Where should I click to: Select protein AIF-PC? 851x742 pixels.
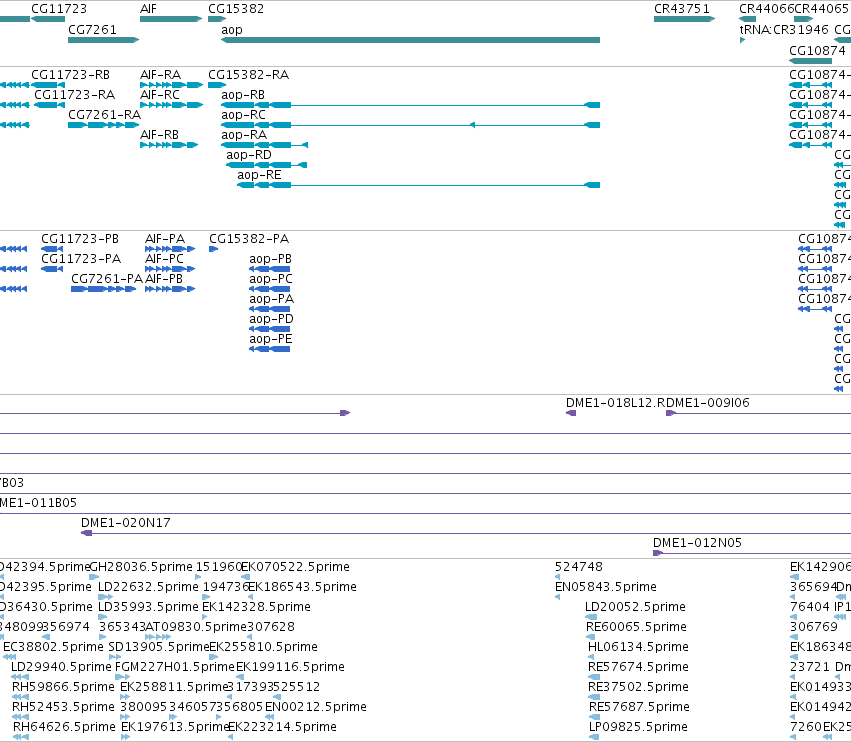170,269
